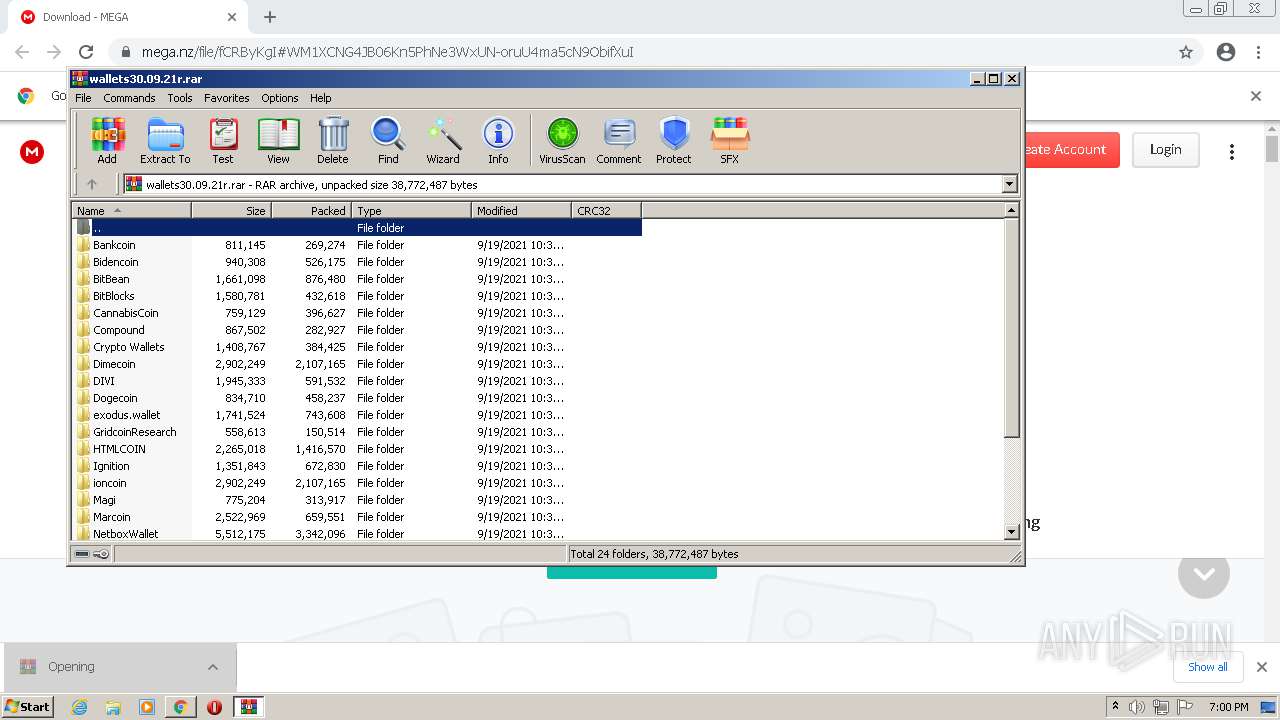Bookmark this page with the star
This screenshot has height=720, width=1280.
(1186, 52)
